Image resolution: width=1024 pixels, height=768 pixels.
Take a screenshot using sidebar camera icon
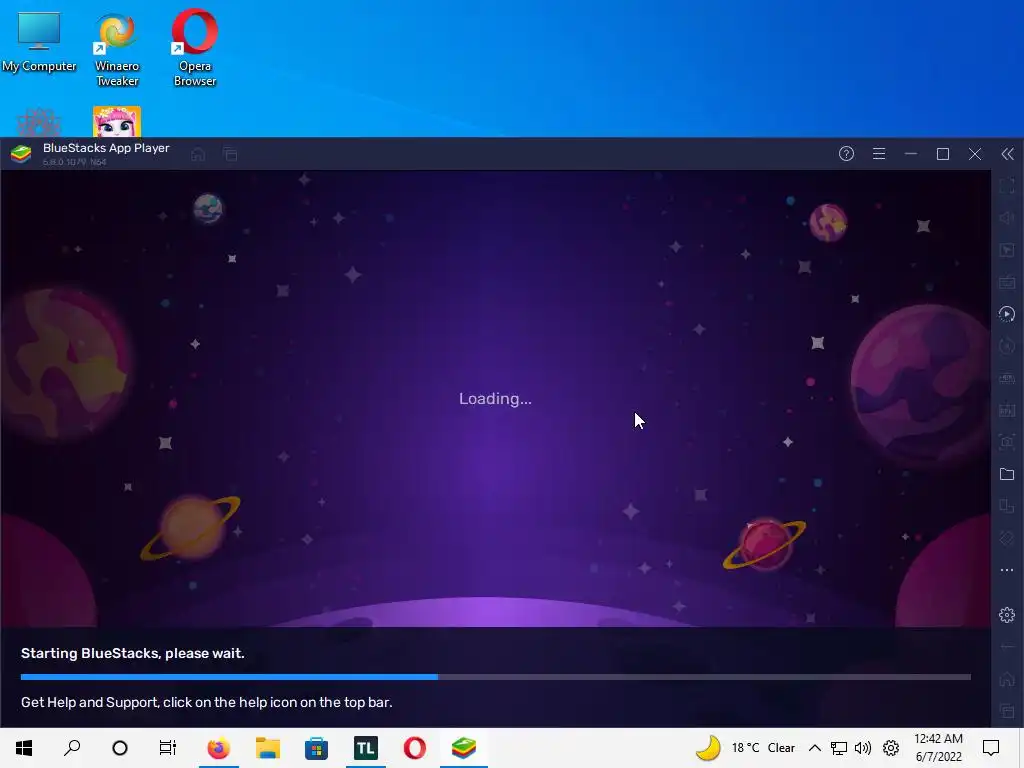click(1007, 442)
